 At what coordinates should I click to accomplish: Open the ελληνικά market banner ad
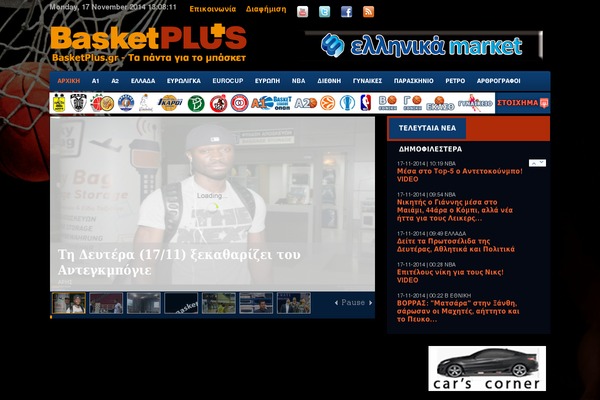(423, 46)
